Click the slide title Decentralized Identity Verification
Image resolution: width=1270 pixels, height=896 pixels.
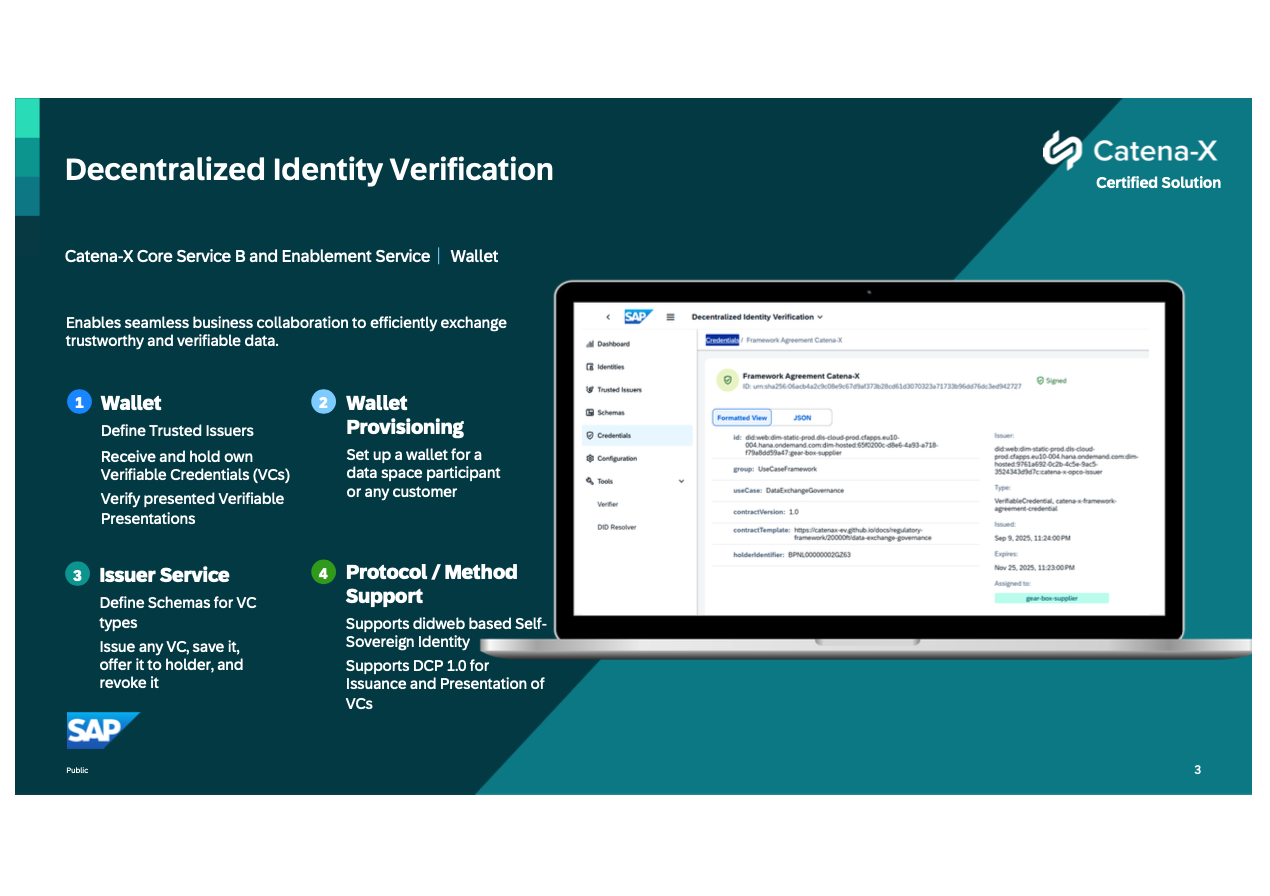point(309,169)
